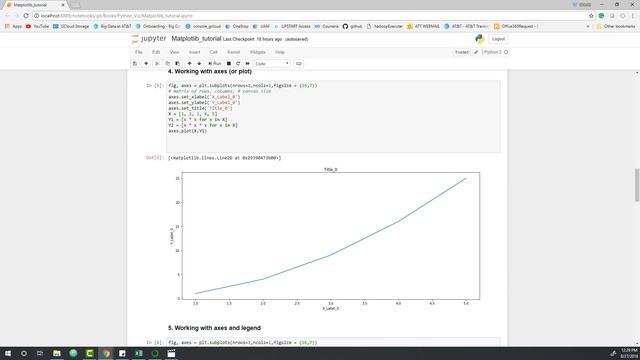Bookmark this page with star icon
The width and height of the screenshot is (640, 360).
[591, 16]
